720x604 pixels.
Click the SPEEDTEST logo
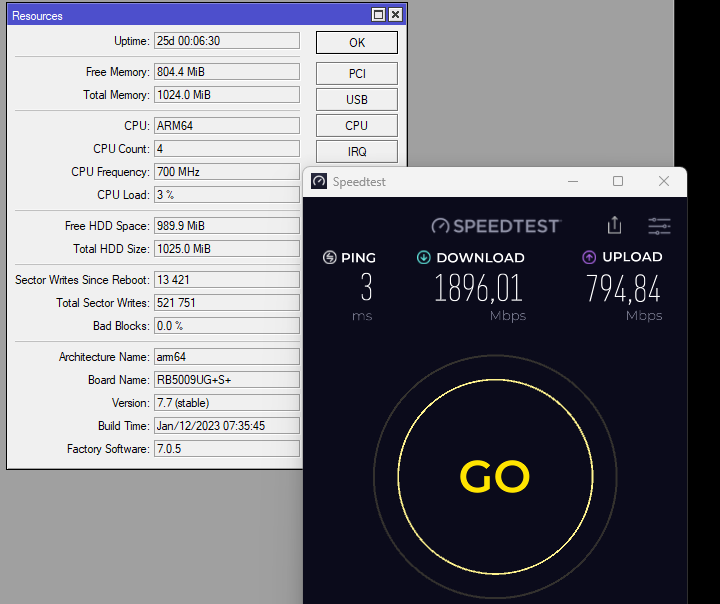click(496, 226)
